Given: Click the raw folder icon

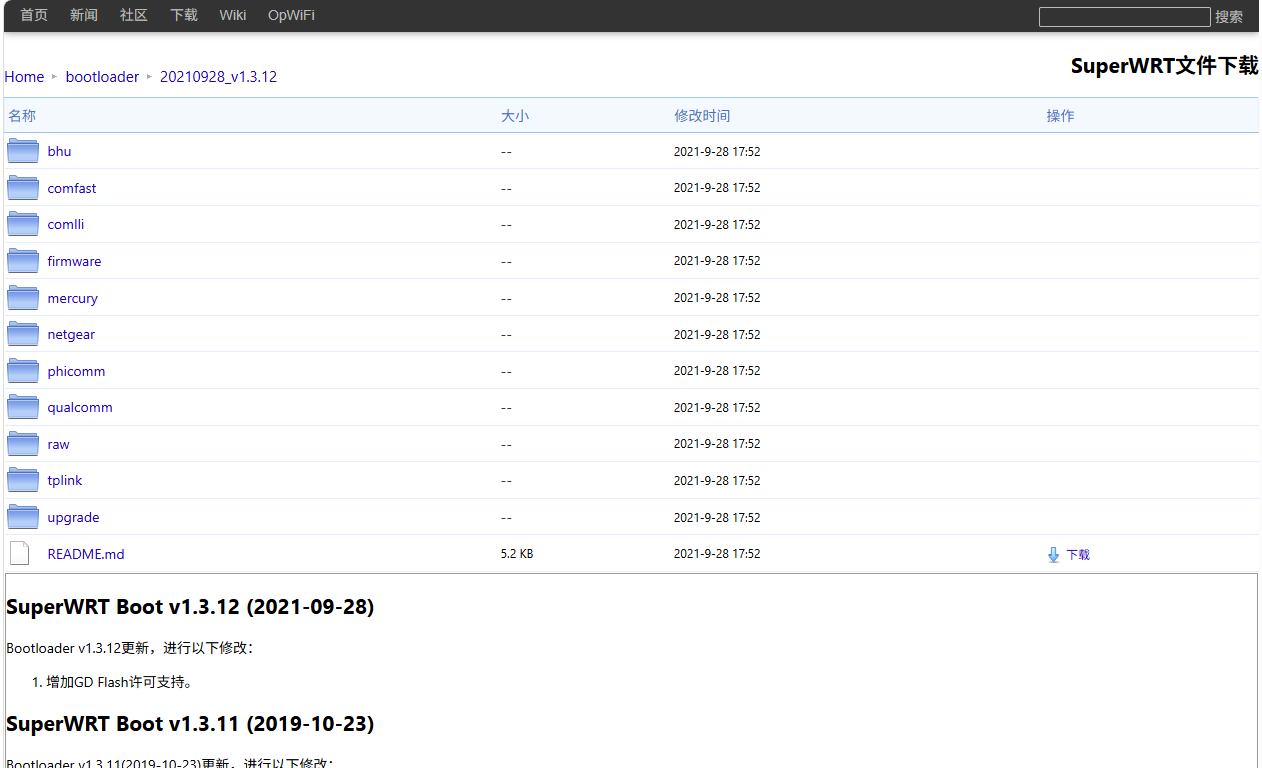Looking at the screenshot, I should click(23, 444).
